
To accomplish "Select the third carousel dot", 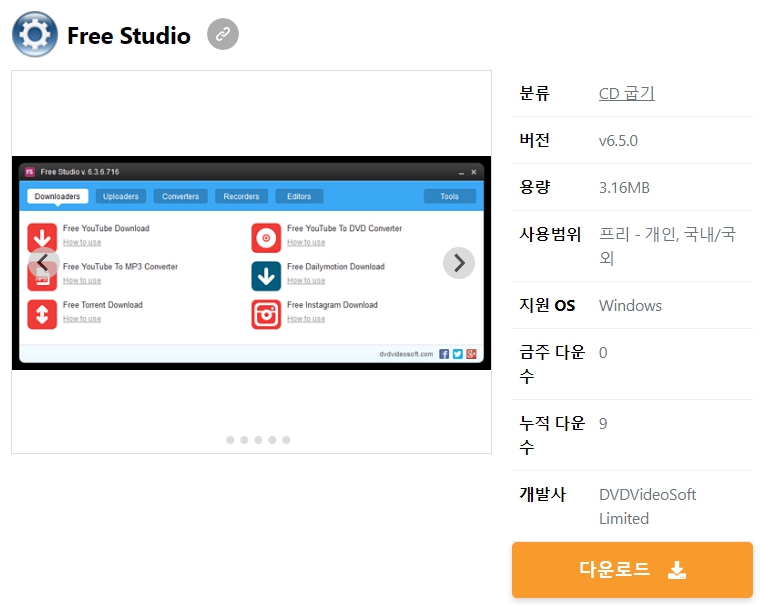I will tap(258, 440).
